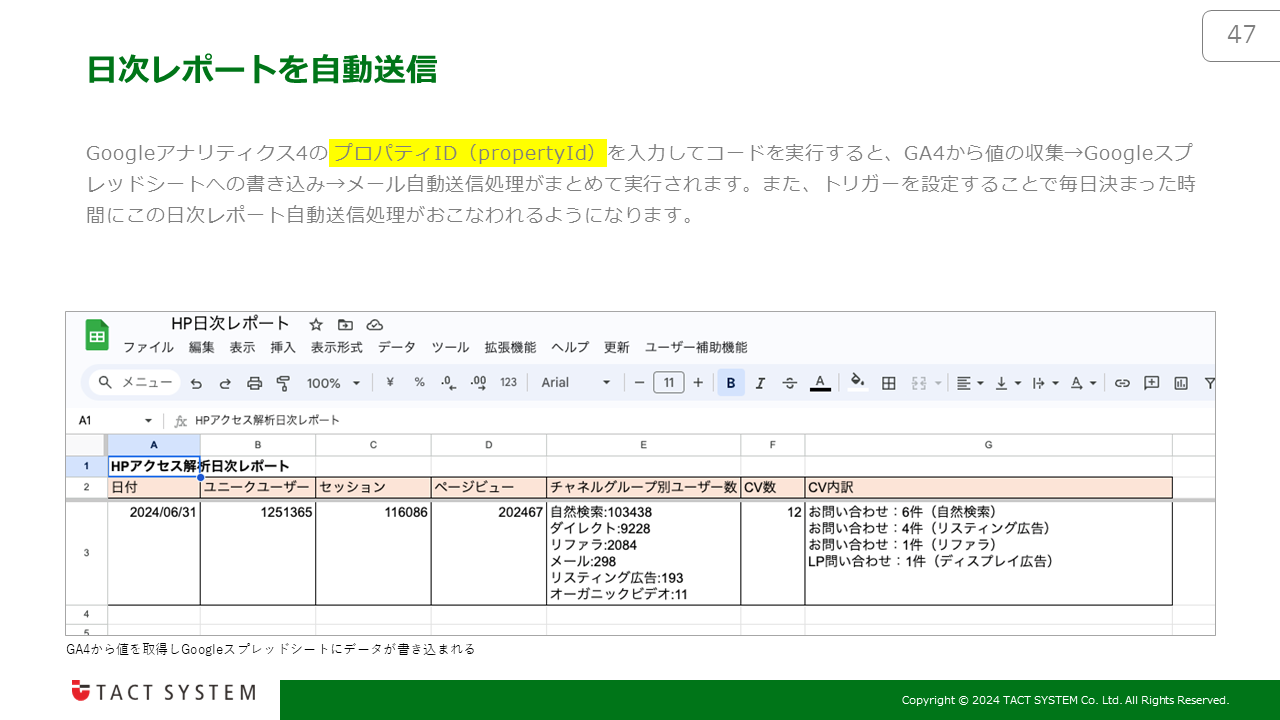Increase decimal places
This screenshot has width=1280, height=720.
point(478,382)
